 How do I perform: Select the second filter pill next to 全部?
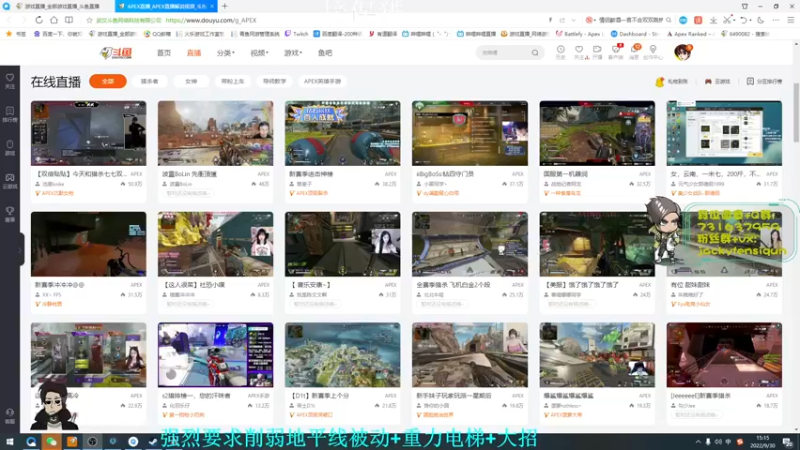pos(149,81)
